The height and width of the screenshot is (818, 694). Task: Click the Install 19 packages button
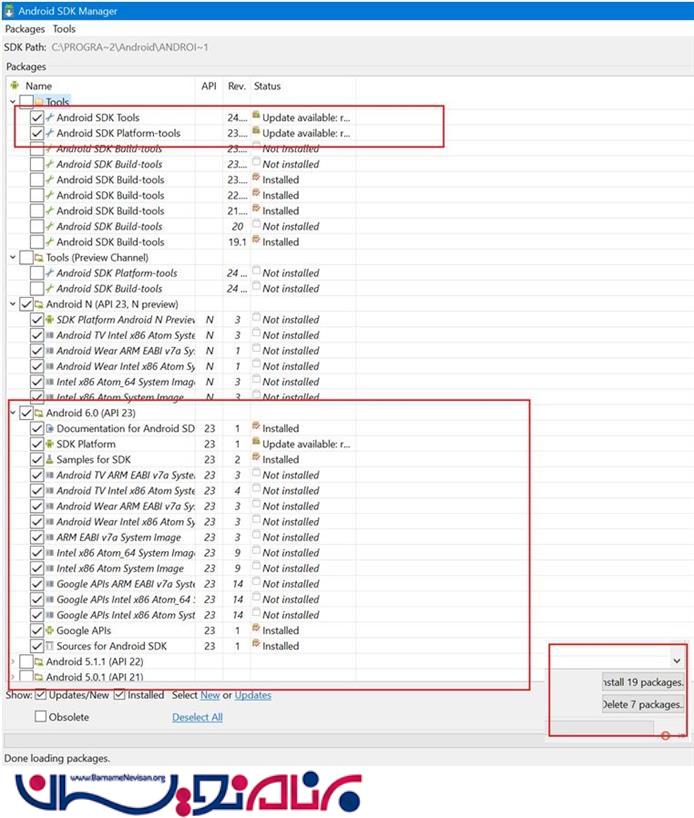[x=642, y=682]
